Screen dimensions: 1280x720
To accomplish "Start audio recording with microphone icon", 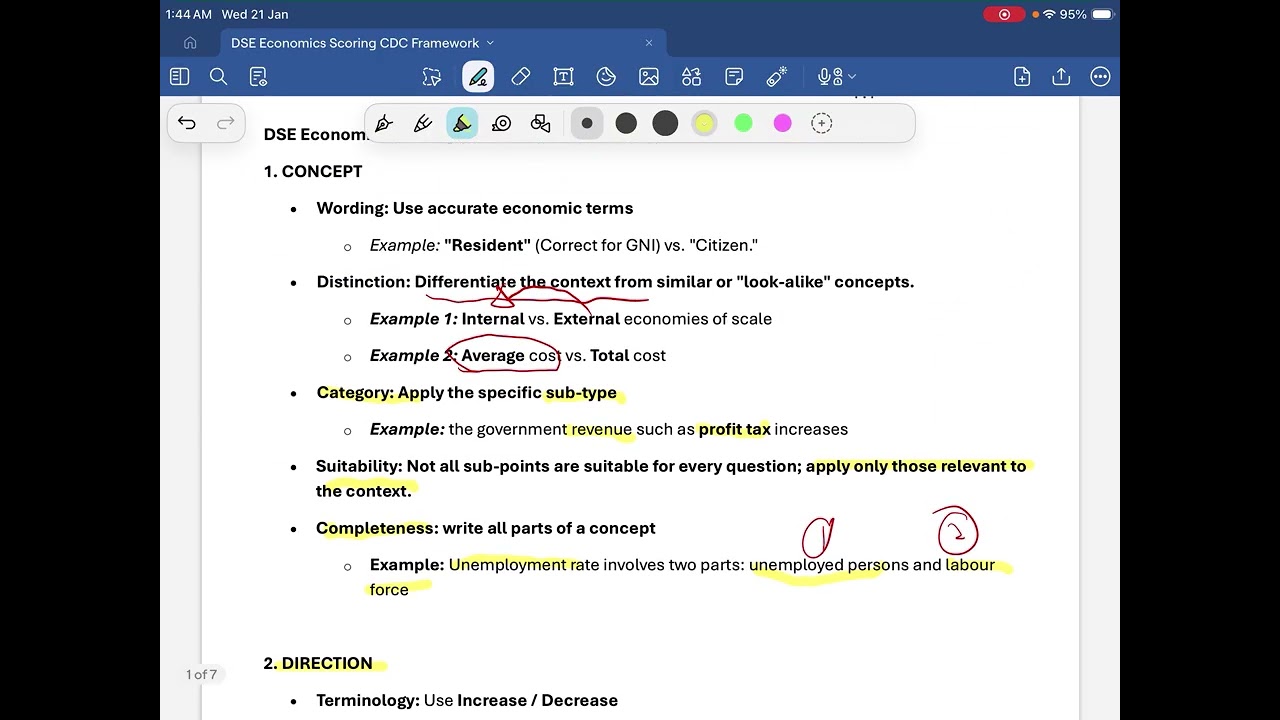I will [829, 76].
